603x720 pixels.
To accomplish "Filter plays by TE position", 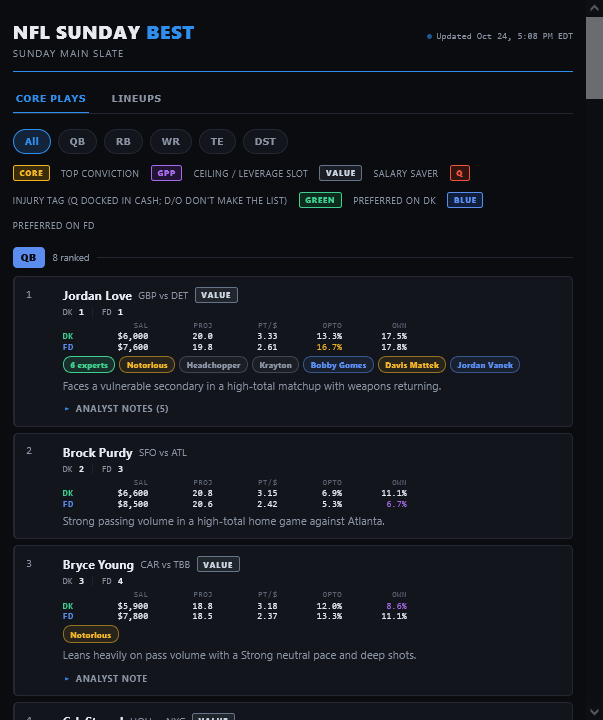I will (x=217, y=141).
